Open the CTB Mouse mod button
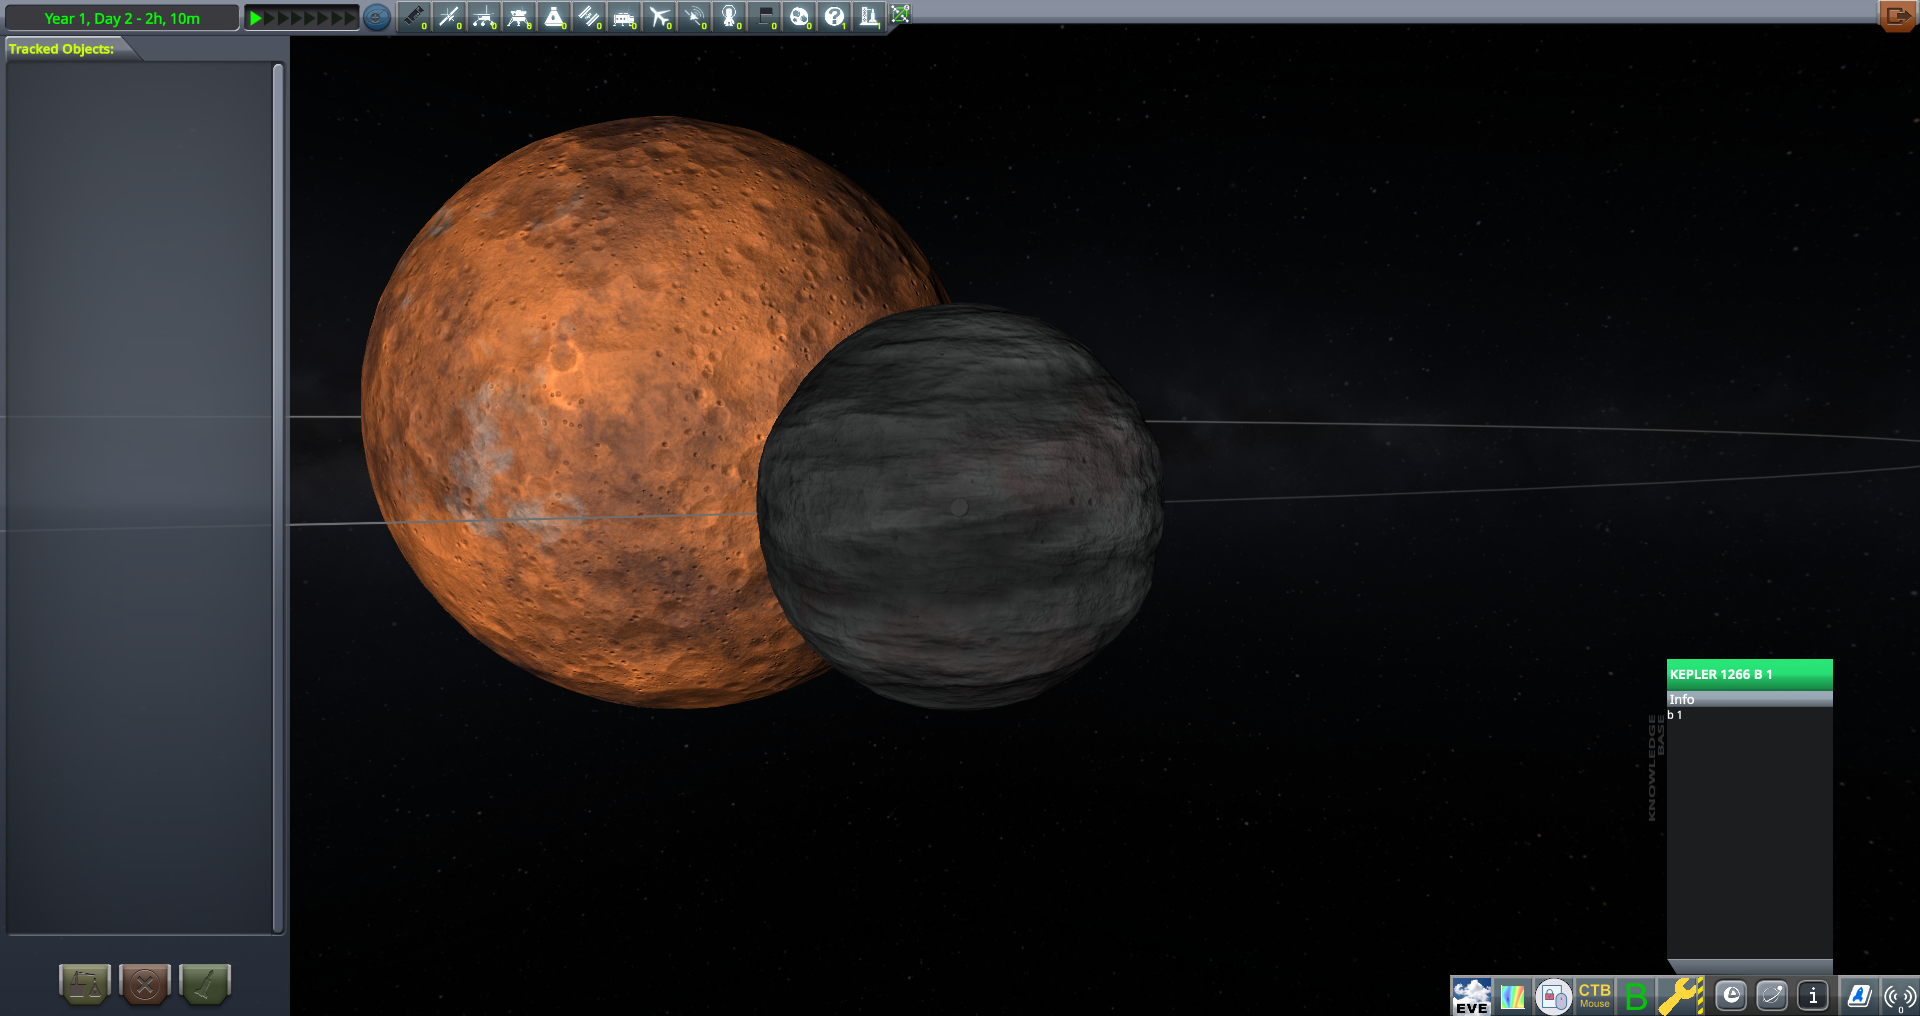The image size is (1920, 1016). click(1594, 996)
